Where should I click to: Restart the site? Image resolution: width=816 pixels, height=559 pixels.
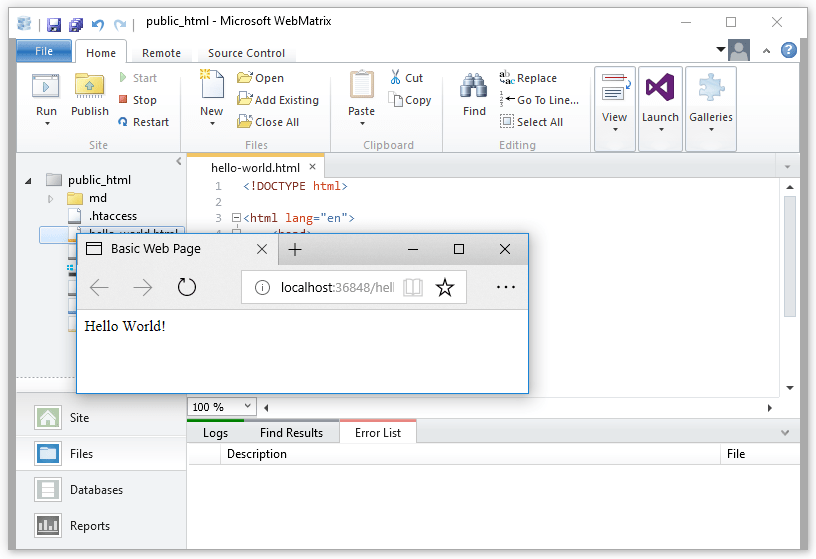pyautogui.click(x=144, y=122)
